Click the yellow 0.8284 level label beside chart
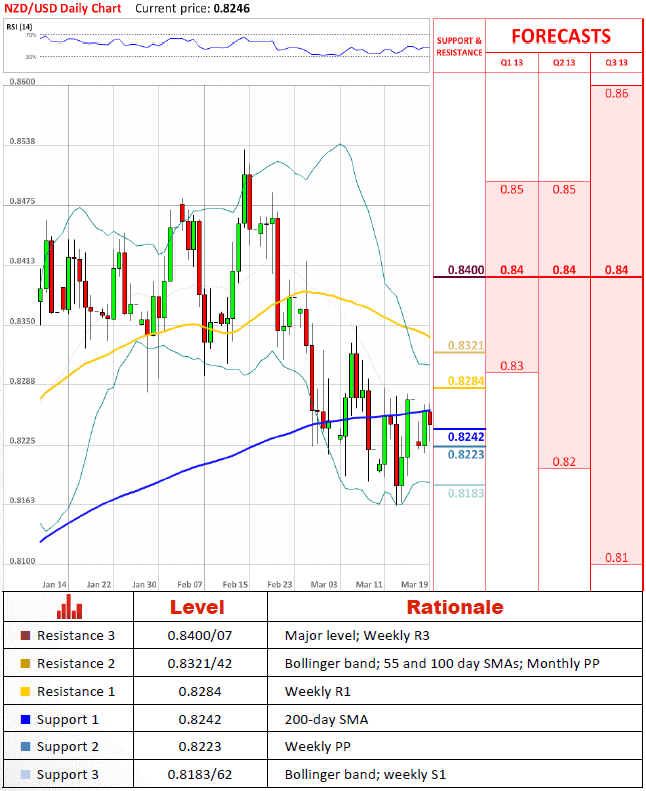 [466, 381]
